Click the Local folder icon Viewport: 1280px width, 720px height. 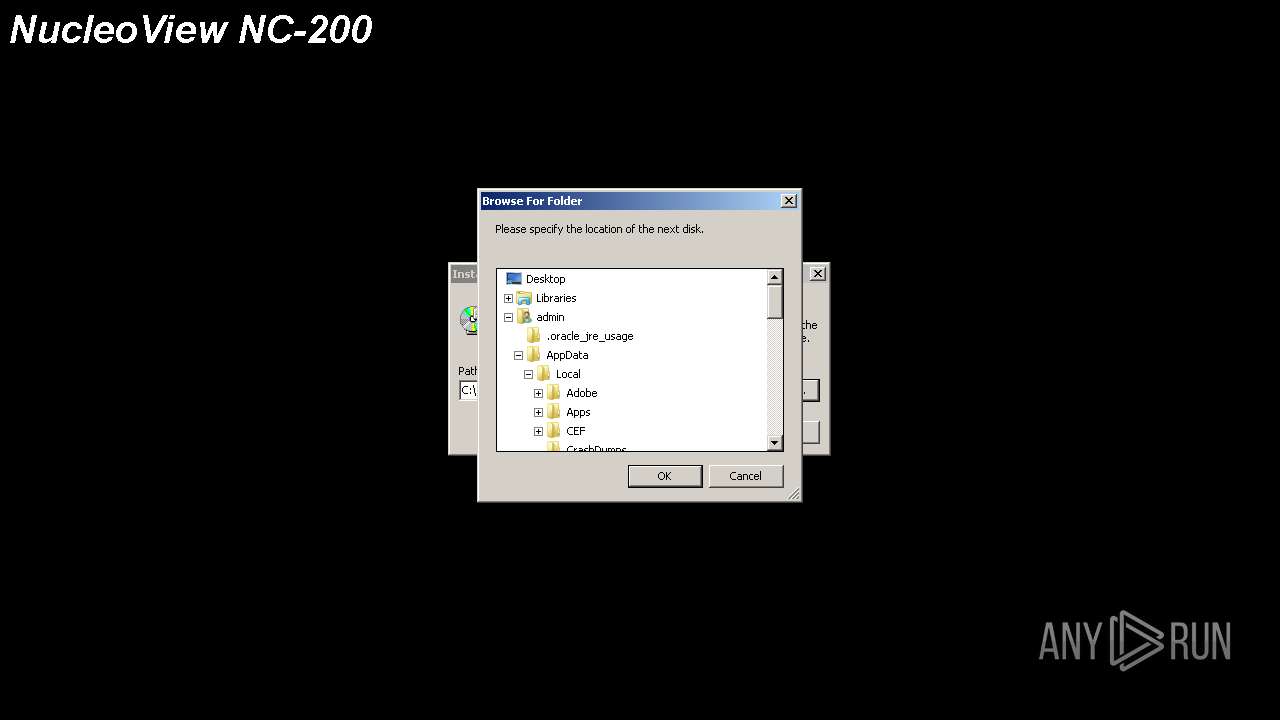[x=544, y=374]
